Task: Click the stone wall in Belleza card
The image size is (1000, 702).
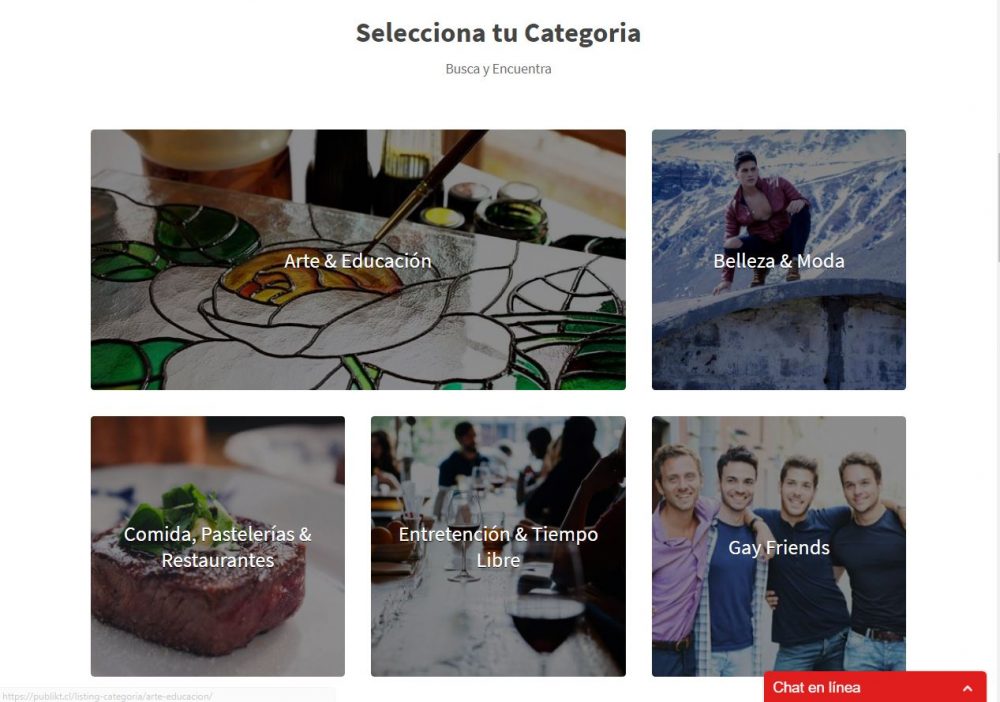Action: [779, 345]
